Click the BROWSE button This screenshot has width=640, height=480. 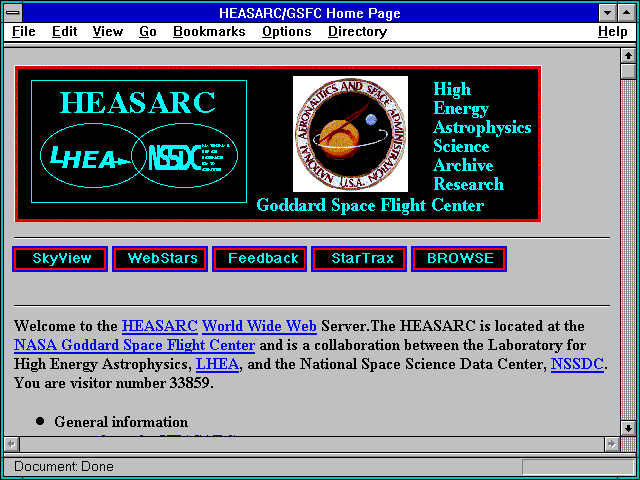[459, 259]
